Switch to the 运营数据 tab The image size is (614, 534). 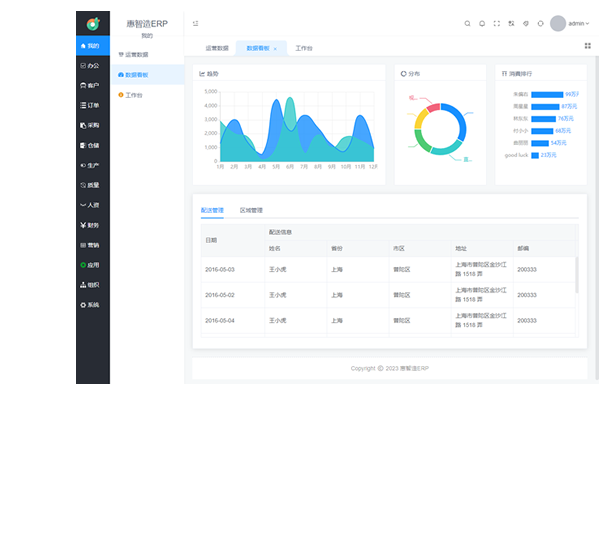tap(217, 48)
